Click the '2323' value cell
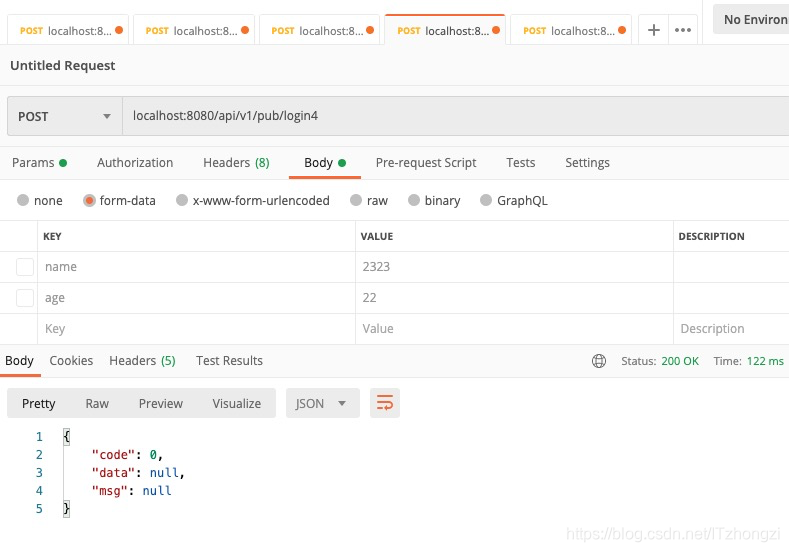Viewport: 789px width, 552px height. click(x=514, y=267)
